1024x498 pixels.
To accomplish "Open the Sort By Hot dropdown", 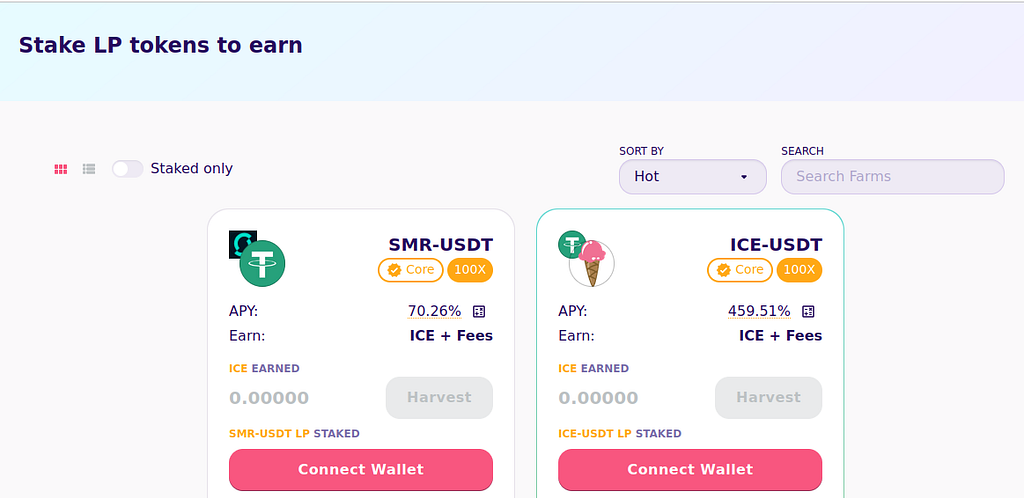I will [693, 177].
